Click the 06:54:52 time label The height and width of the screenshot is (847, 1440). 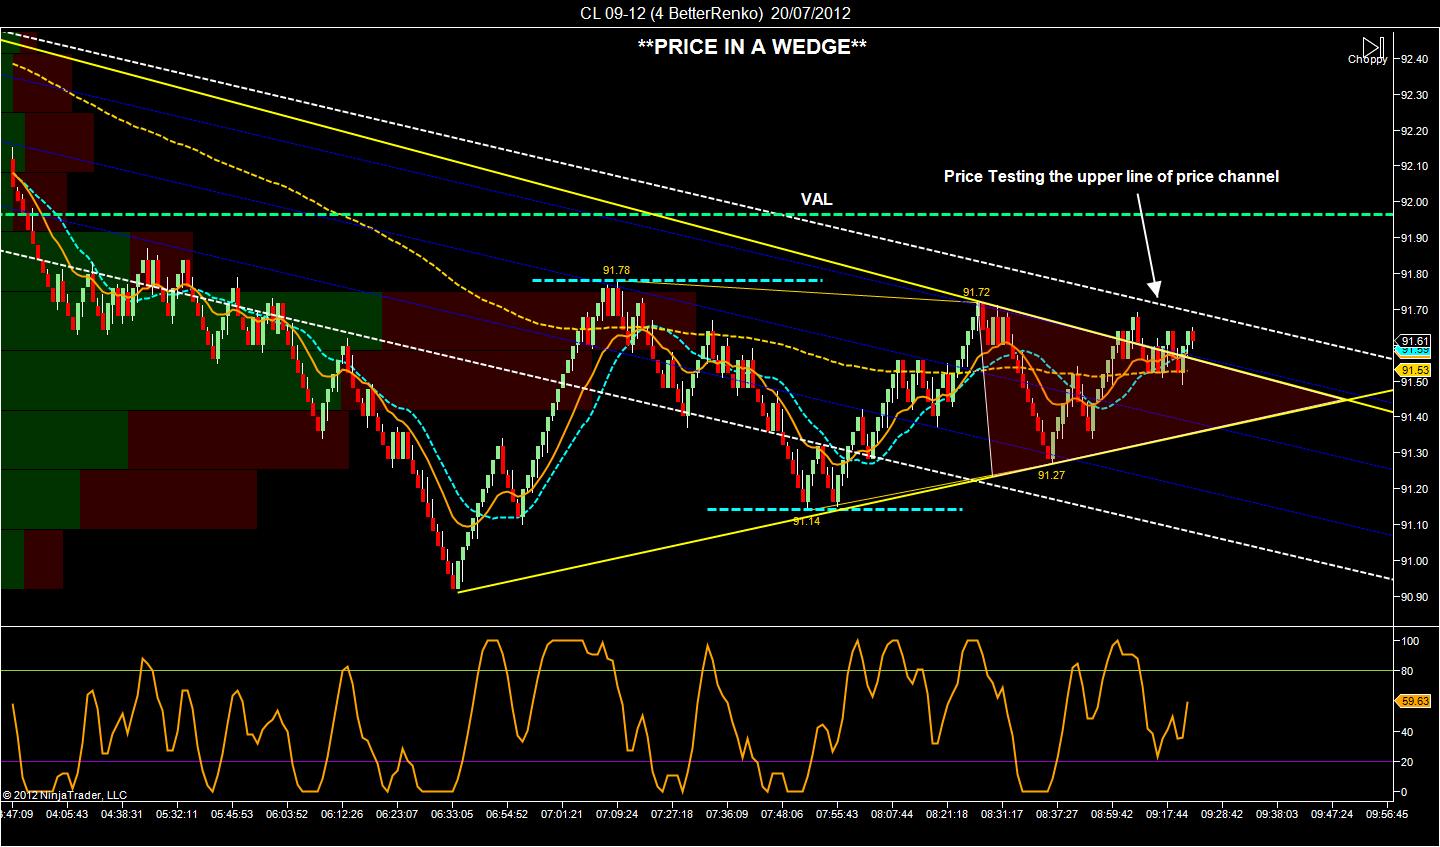tap(507, 814)
